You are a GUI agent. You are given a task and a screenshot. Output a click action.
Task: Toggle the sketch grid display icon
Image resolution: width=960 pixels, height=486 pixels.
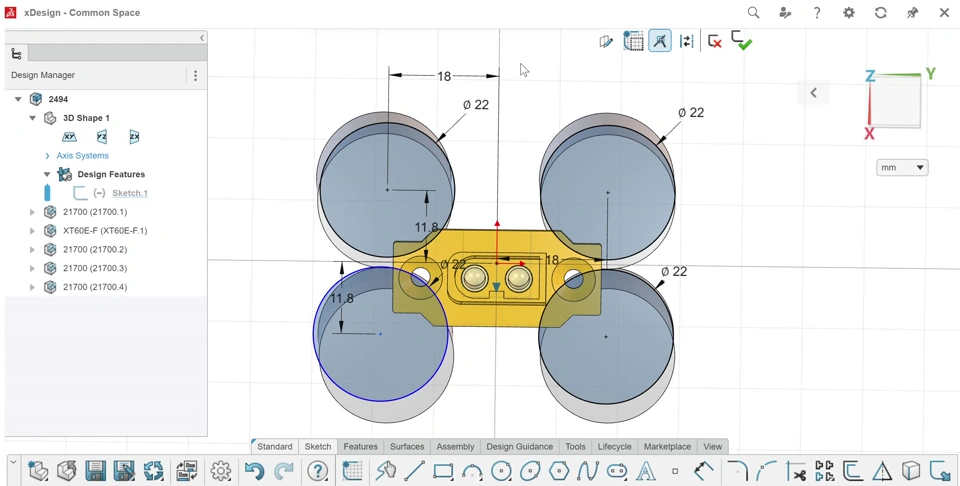(633, 41)
